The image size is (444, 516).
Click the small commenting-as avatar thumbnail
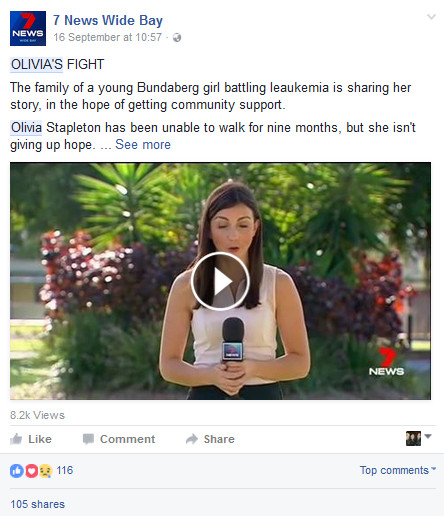coord(413,438)
